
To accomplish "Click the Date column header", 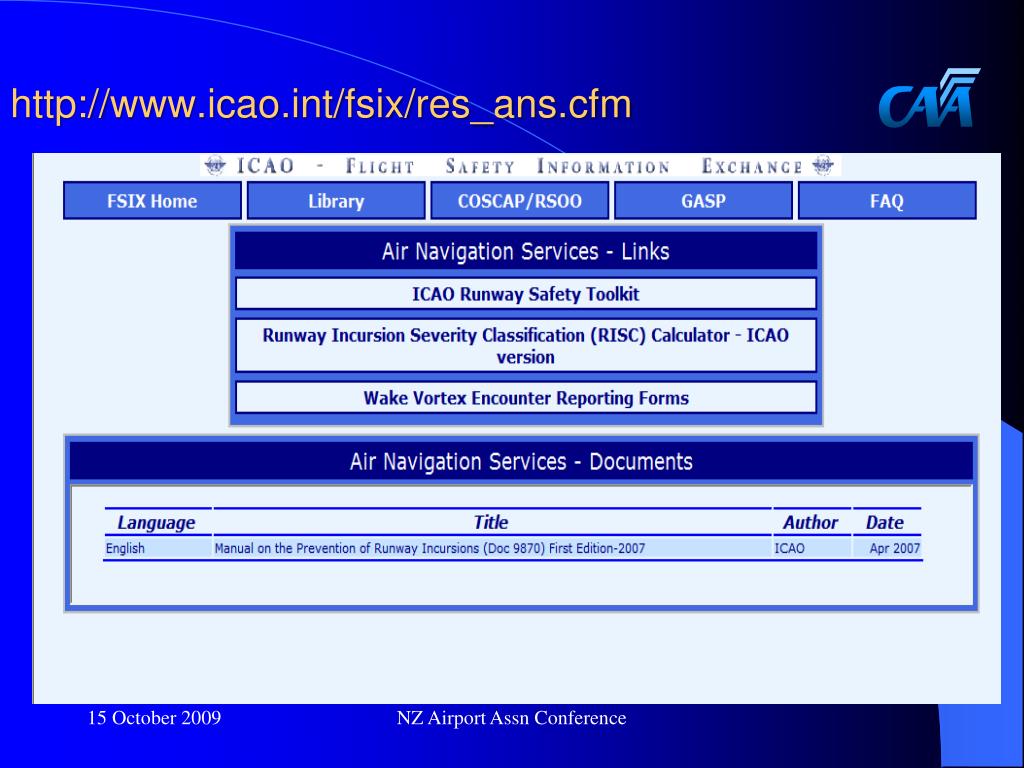I will 885,522.
